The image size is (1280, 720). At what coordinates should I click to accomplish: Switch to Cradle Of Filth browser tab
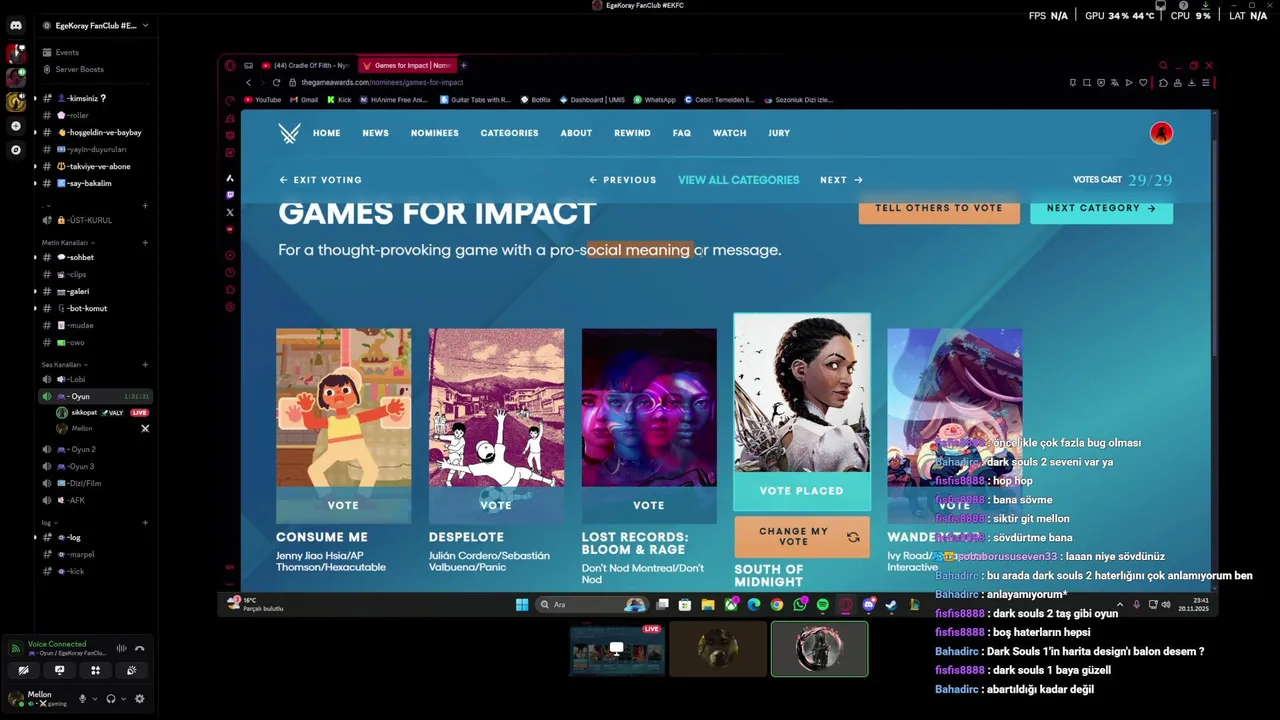306,65
